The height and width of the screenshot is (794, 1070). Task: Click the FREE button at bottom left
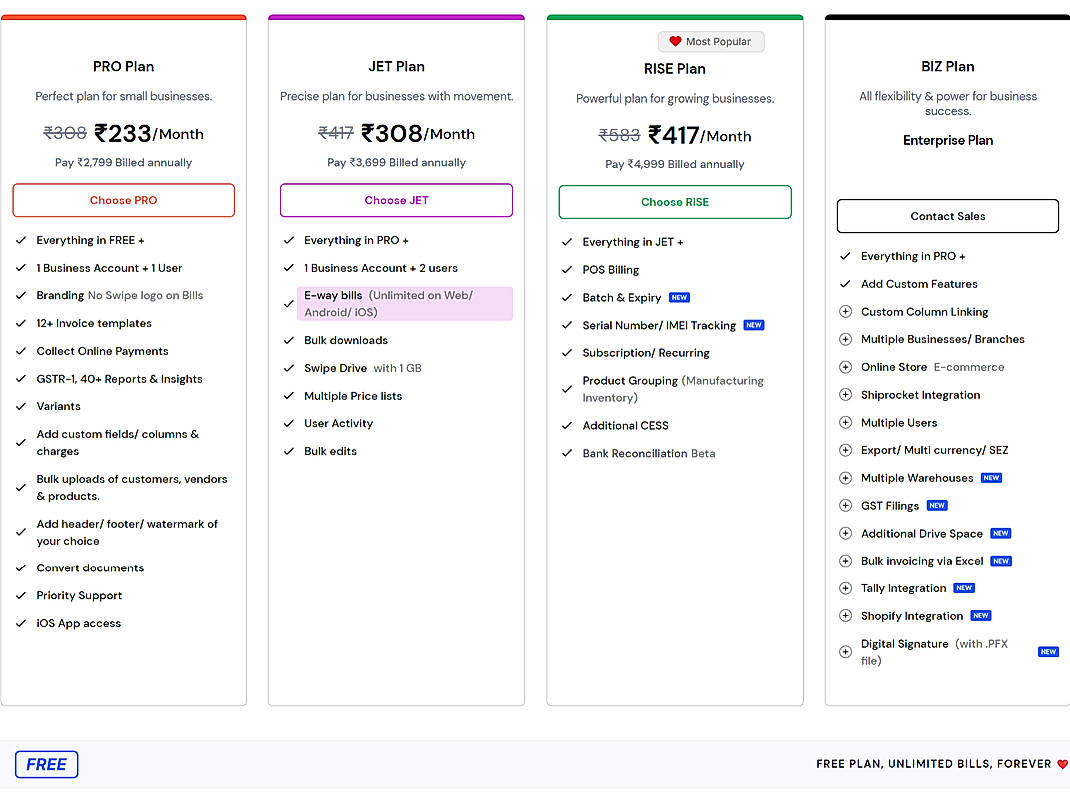pyautogui.click(x=46, y=764)
